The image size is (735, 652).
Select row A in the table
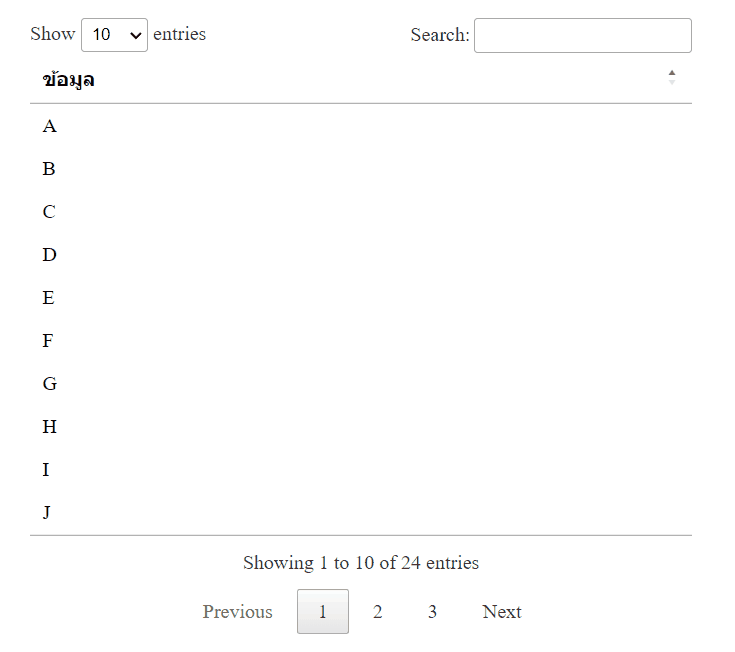[50, 126]
